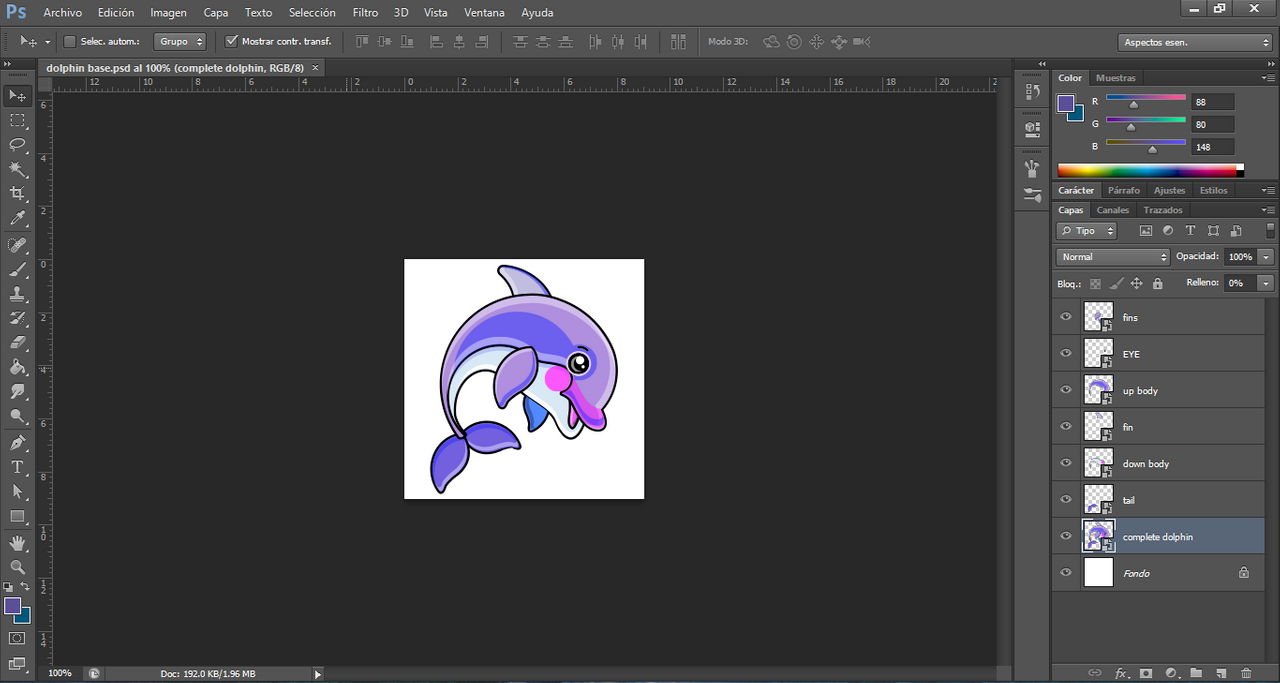Select the Magic Wand tool
Screen dimensions: 1280x683
coord(17,169)
